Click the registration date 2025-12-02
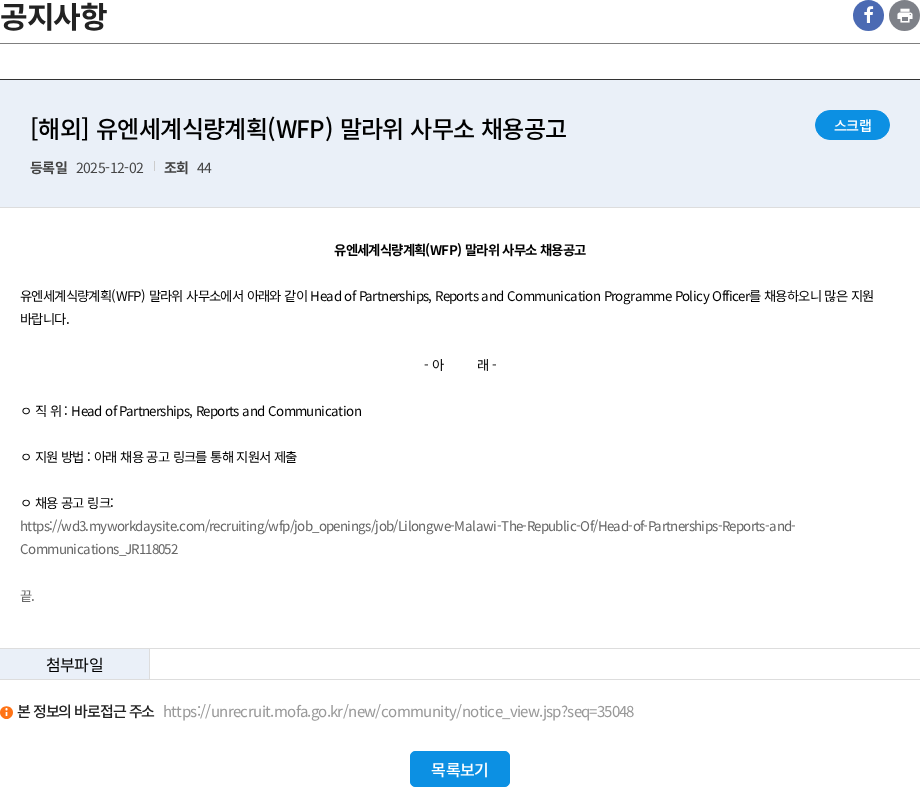 click(110, 168)
